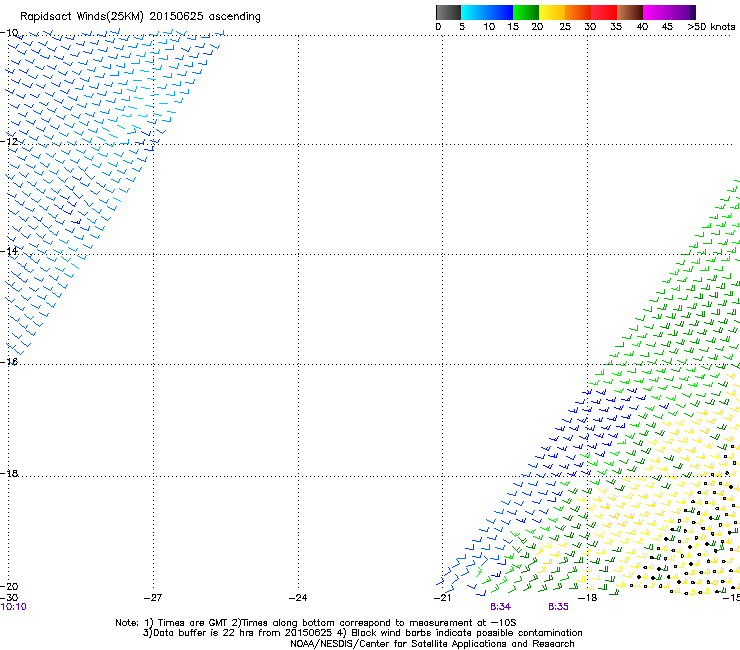The height and width of the screenshot is (650, 740).
Task: Click the purple '8:35' overpass time label
Action: [x=558, y=607]
